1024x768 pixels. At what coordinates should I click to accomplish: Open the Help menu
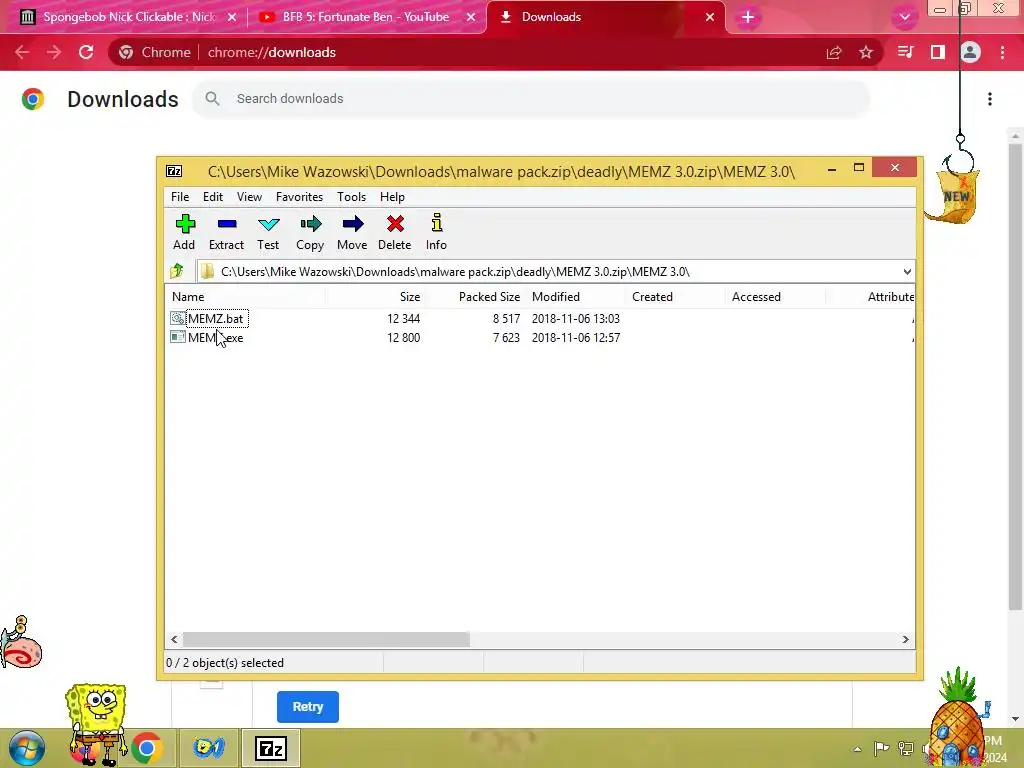(x=392, y=197)
